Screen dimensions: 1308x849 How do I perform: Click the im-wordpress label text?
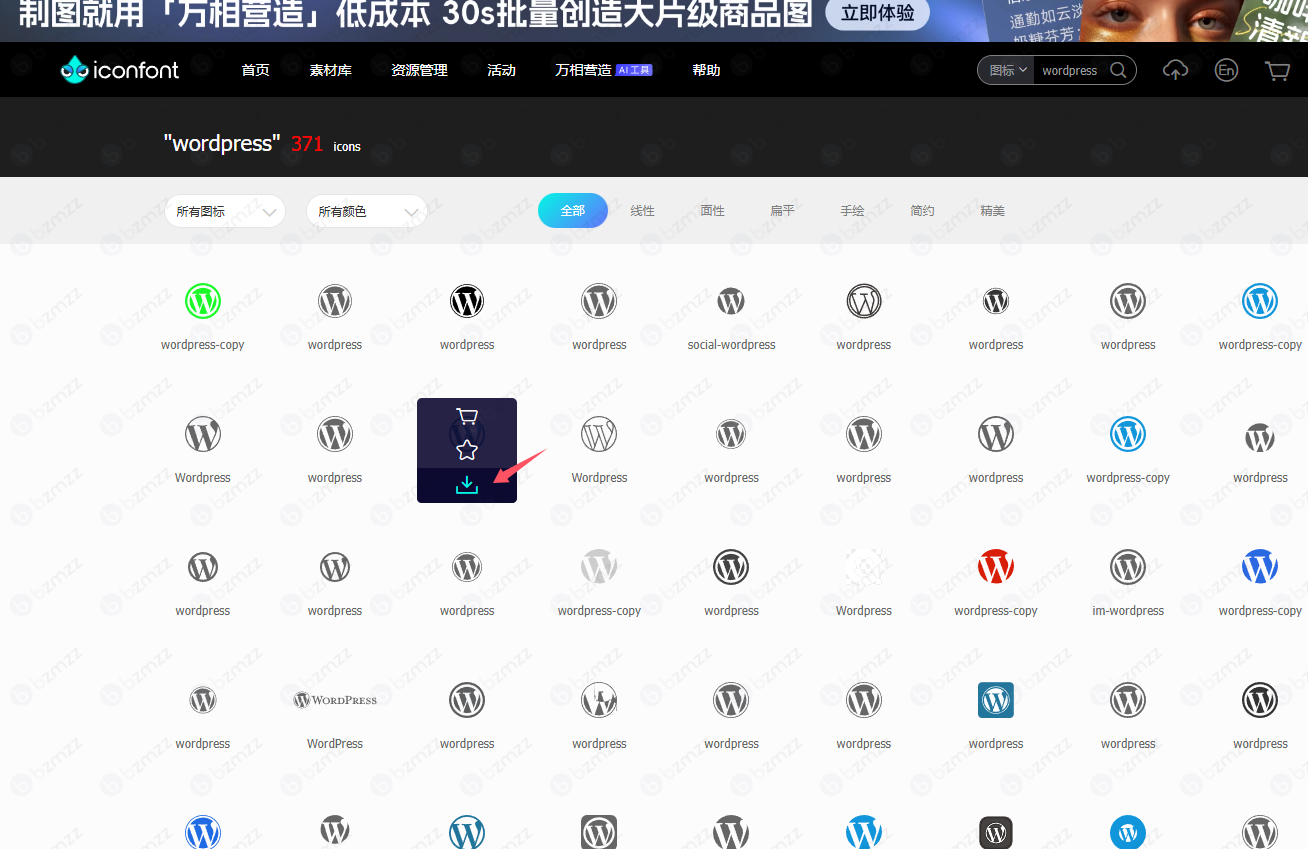point(1128,611)
